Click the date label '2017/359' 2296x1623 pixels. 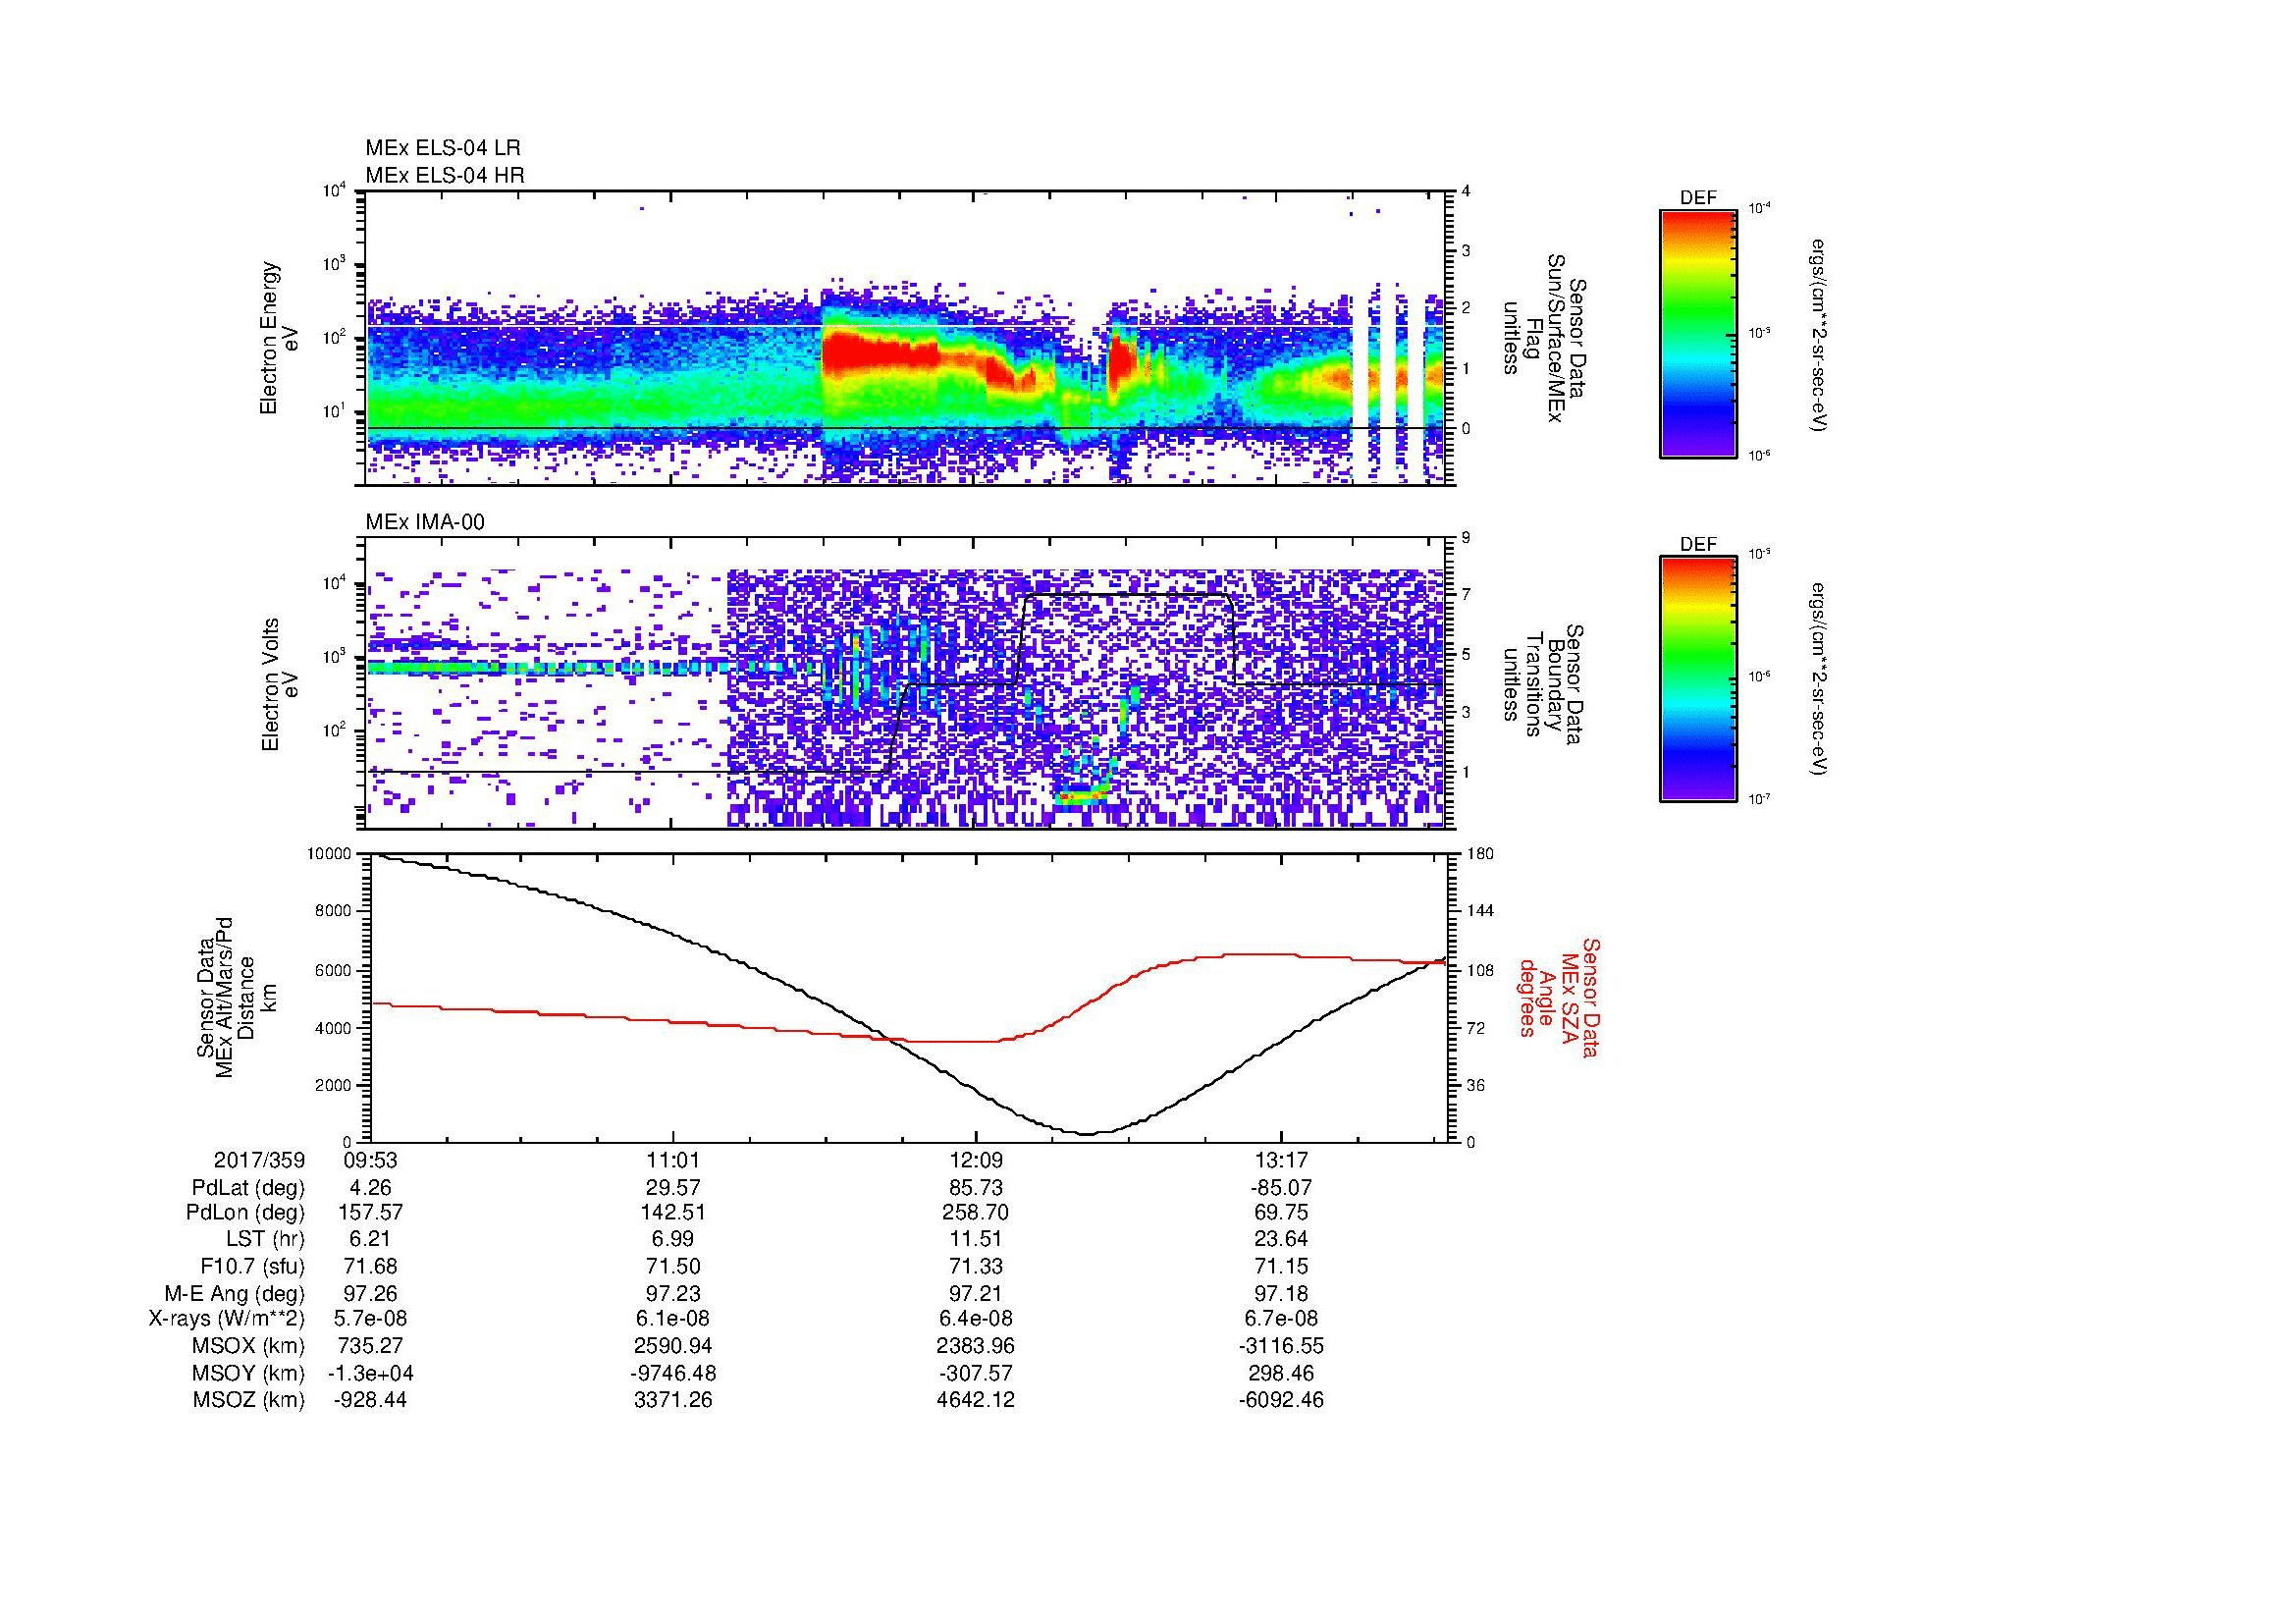[259, 1160]
